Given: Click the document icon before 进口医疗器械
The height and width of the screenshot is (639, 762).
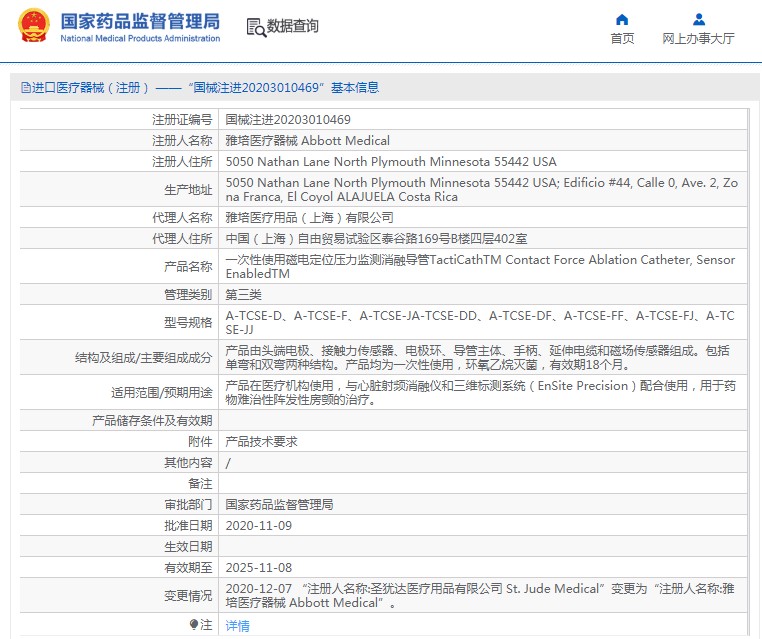Looking at the screenshot, I should 26,88.
